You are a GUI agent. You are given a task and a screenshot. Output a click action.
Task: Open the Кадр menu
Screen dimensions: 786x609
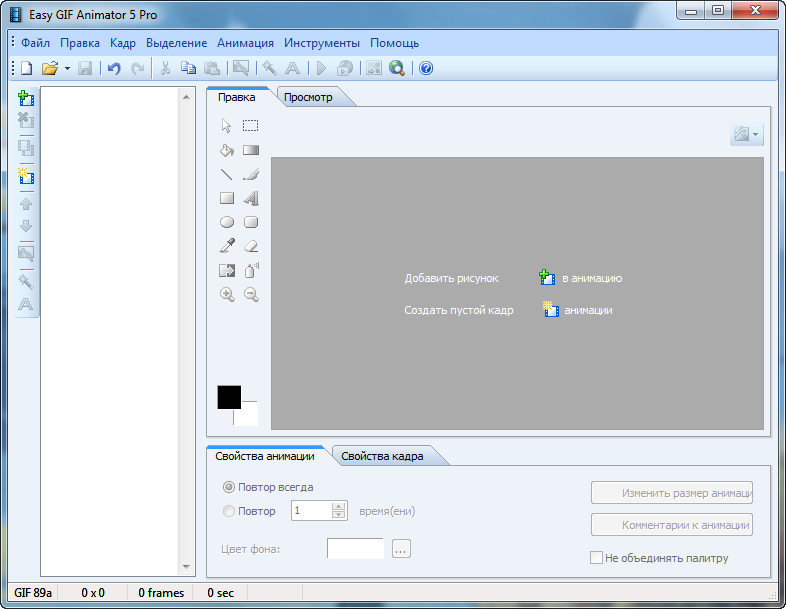(x=123, y=43)
